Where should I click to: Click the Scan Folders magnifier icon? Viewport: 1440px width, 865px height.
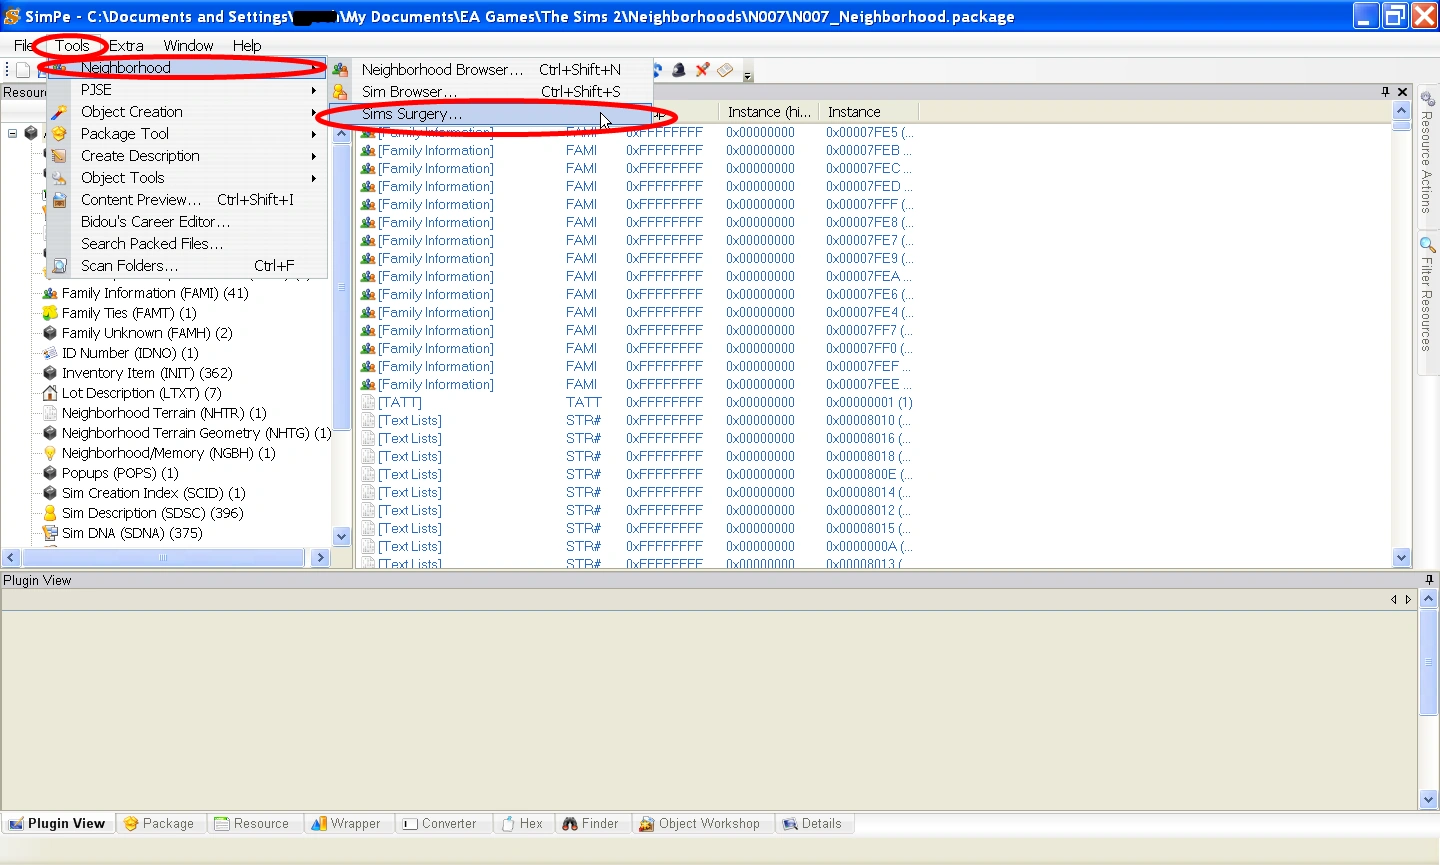coord(59,266)
